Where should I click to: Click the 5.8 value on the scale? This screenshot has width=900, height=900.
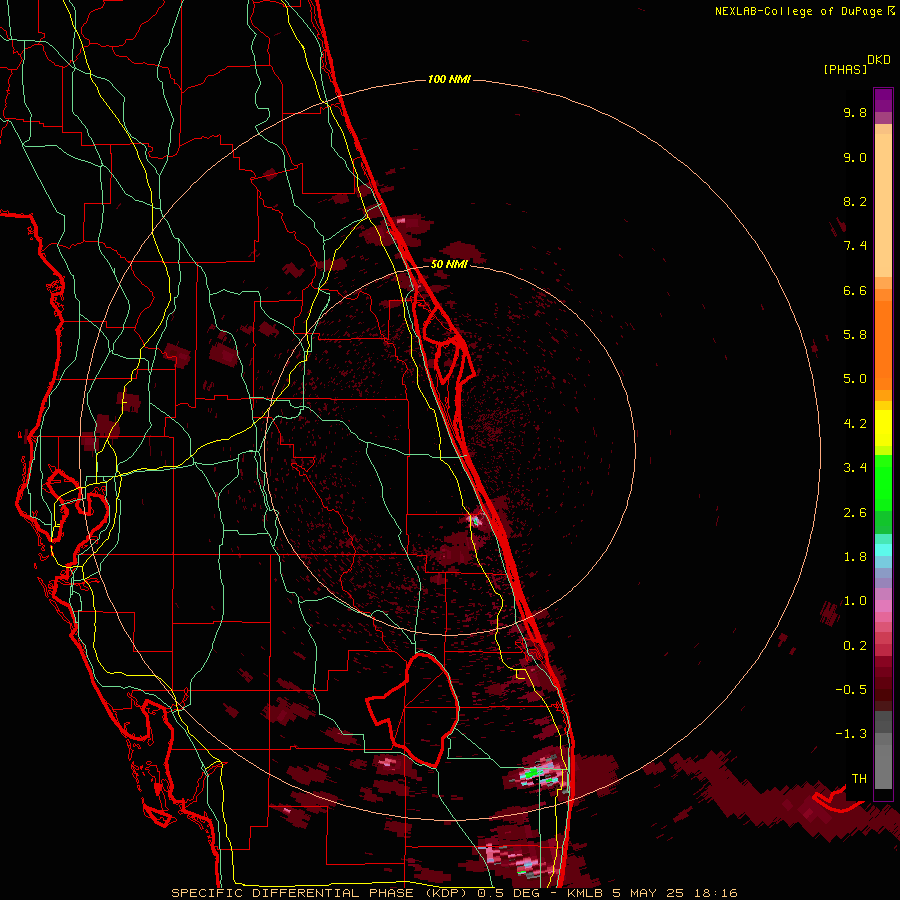click(x=855, y=335)
